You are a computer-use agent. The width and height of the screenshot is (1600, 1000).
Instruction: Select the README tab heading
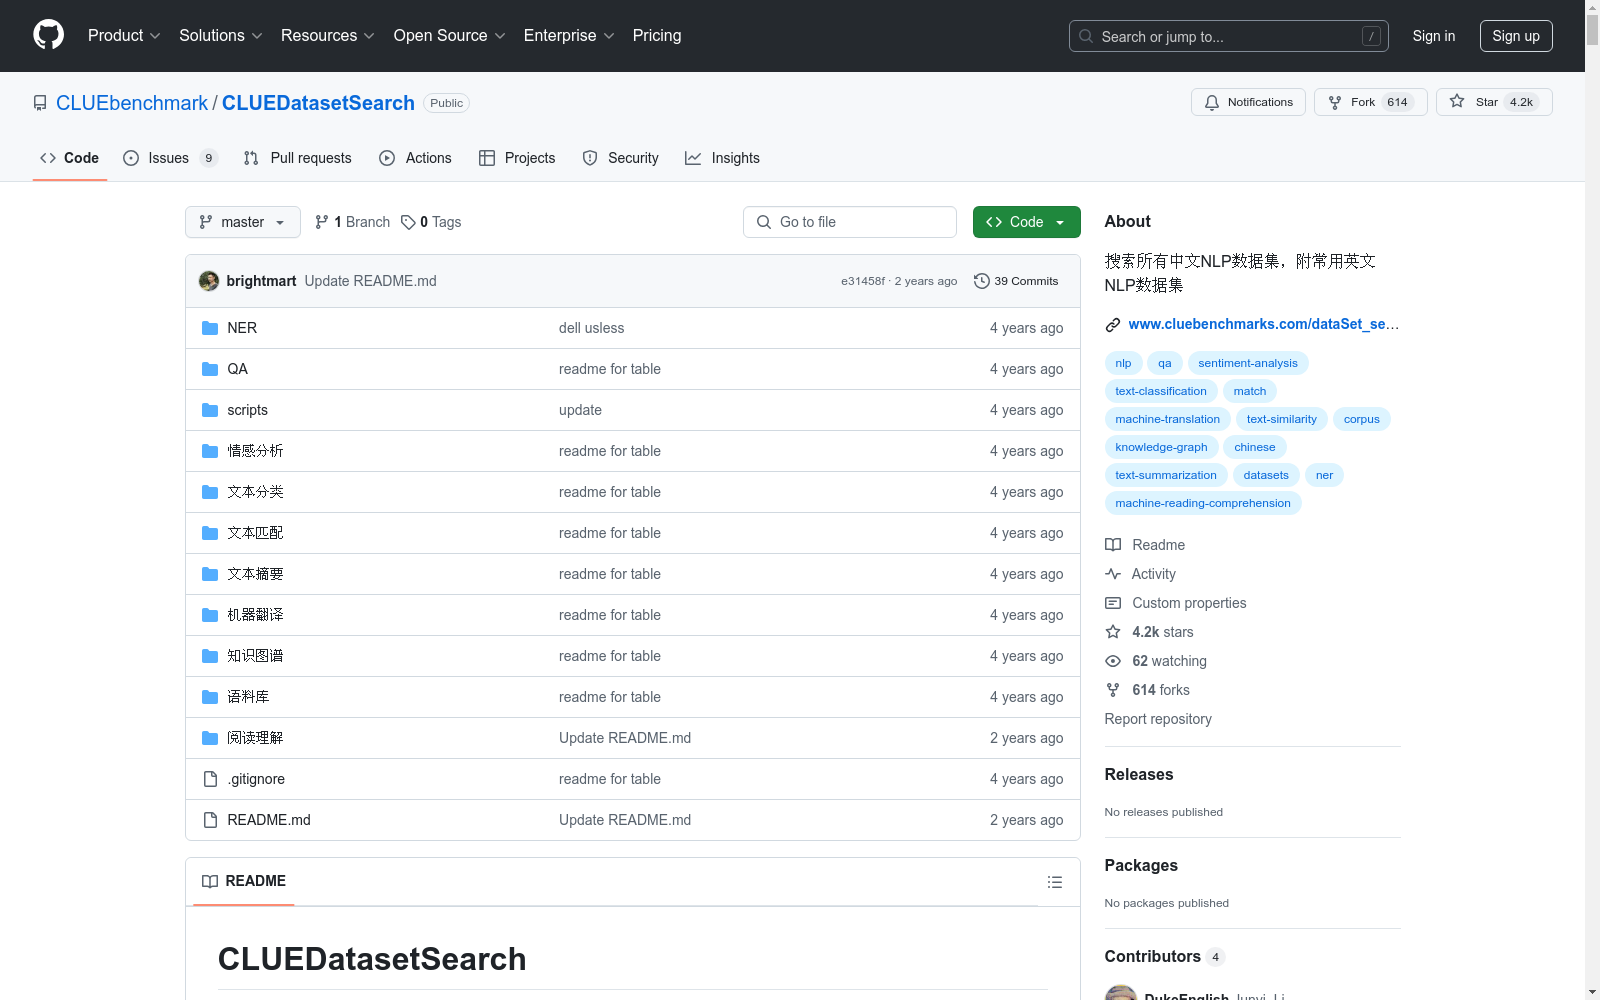tap(244, 881)
